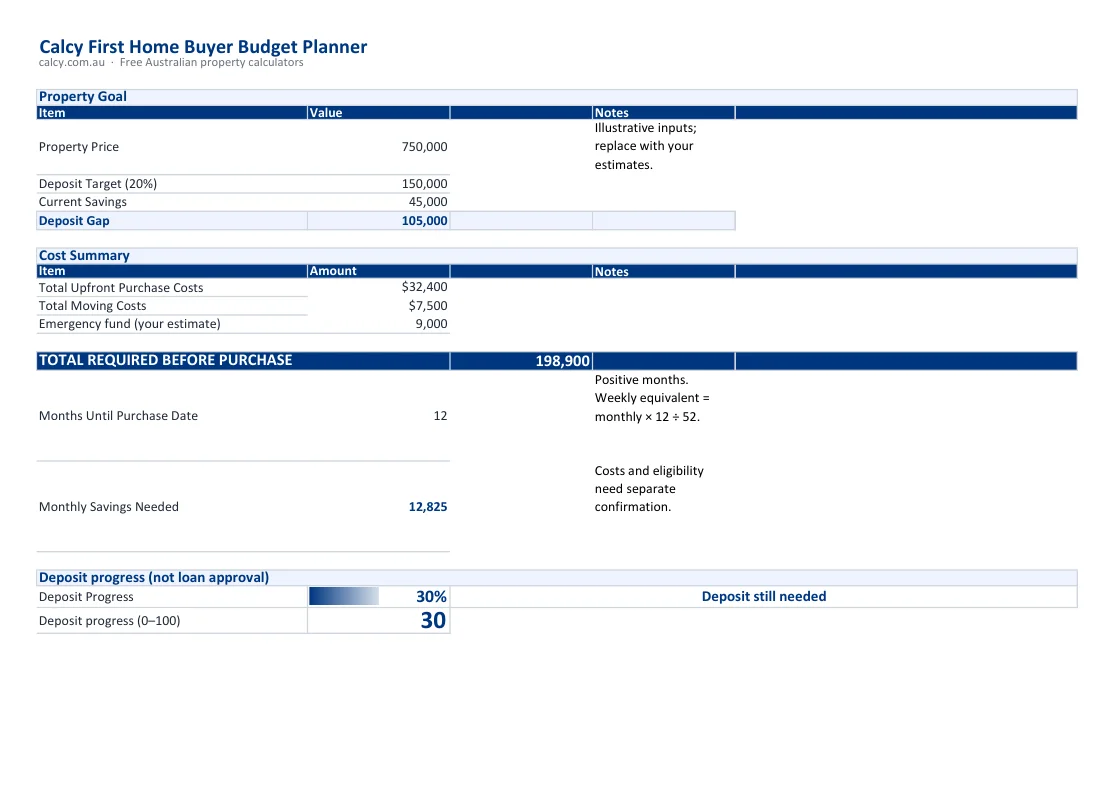Select the 30% progress value
The image size is (1120, 792).
(x=431, y=597)
